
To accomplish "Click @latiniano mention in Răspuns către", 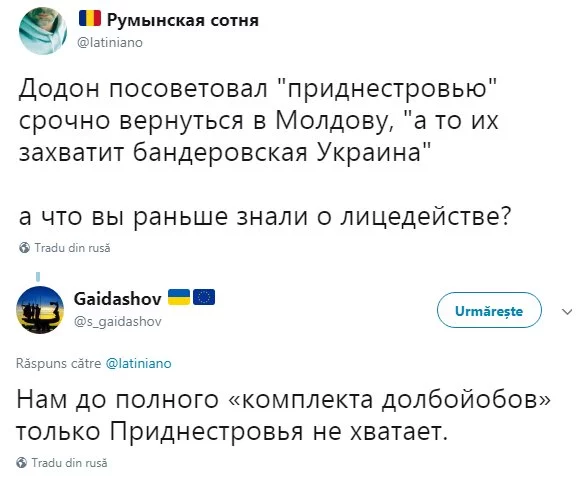I will tap(139, 363).
